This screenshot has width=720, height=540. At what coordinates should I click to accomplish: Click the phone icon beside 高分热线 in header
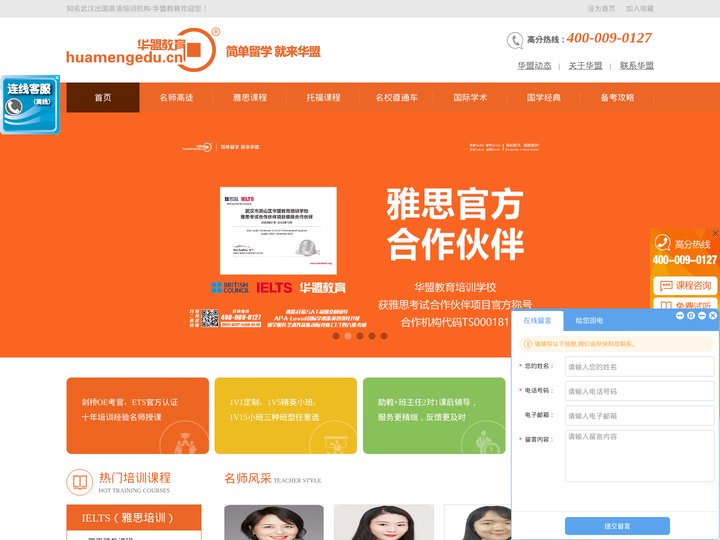[515, 40]
